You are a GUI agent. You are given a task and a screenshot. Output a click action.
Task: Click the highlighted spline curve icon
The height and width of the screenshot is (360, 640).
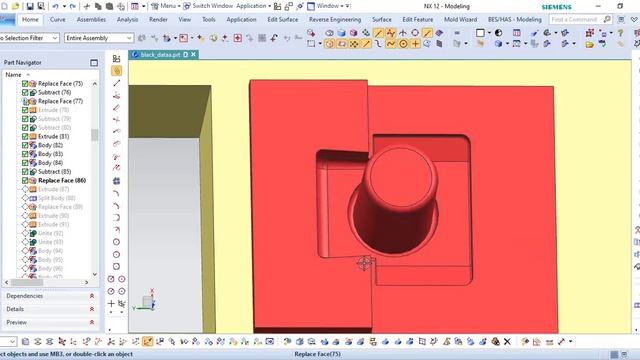tap(391, 44)
